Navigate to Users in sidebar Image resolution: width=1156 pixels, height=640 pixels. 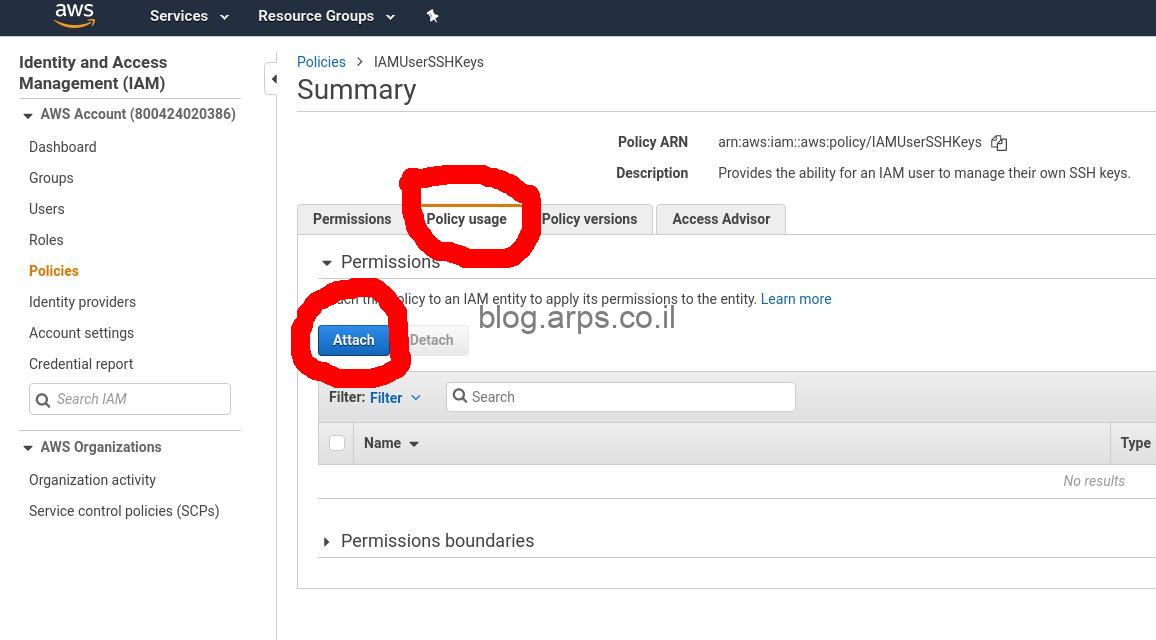[46, 209]
